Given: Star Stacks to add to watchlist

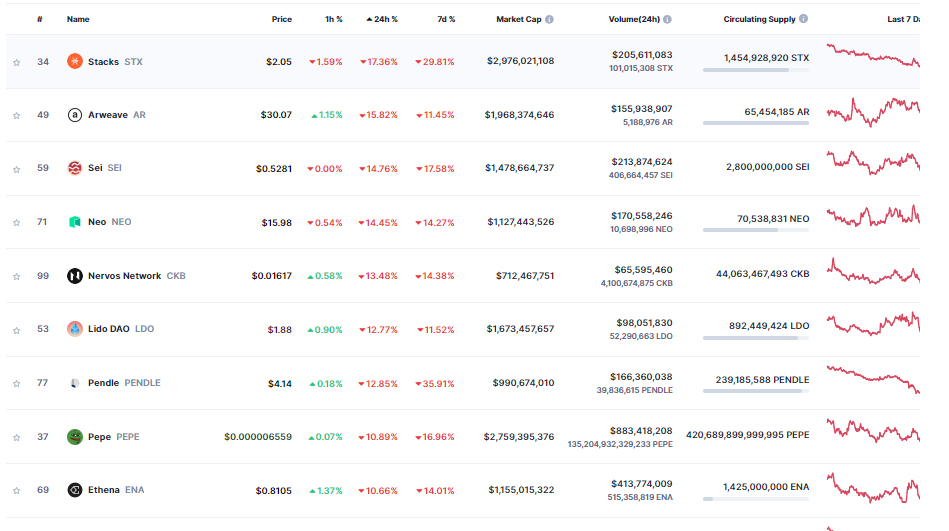Looking at the screenshot, I should pyautogui.click(x=17, y=62).
